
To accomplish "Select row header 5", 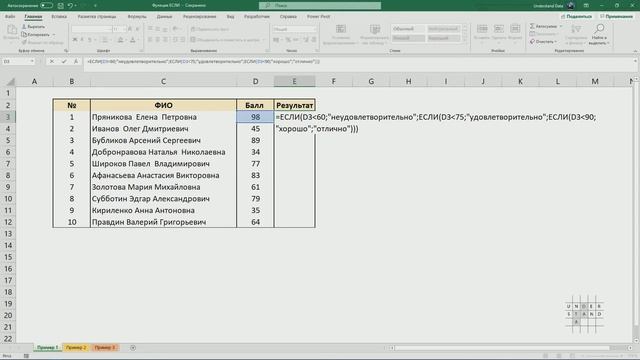I will (8, 140).
